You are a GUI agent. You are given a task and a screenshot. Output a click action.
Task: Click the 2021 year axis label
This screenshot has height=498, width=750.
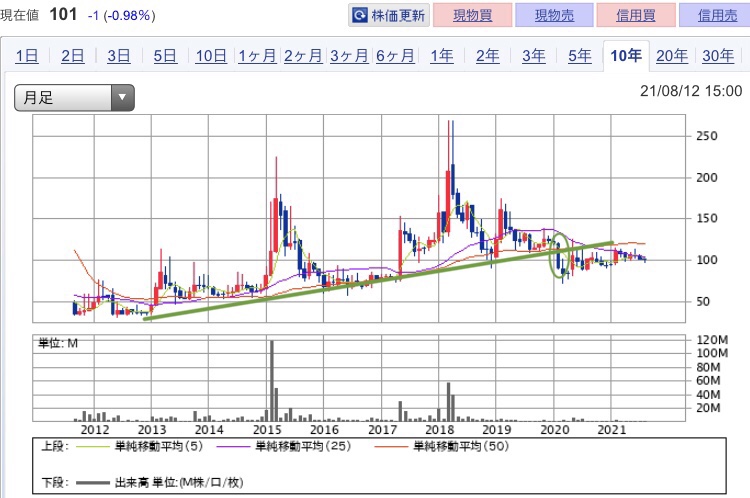(612, 430)
